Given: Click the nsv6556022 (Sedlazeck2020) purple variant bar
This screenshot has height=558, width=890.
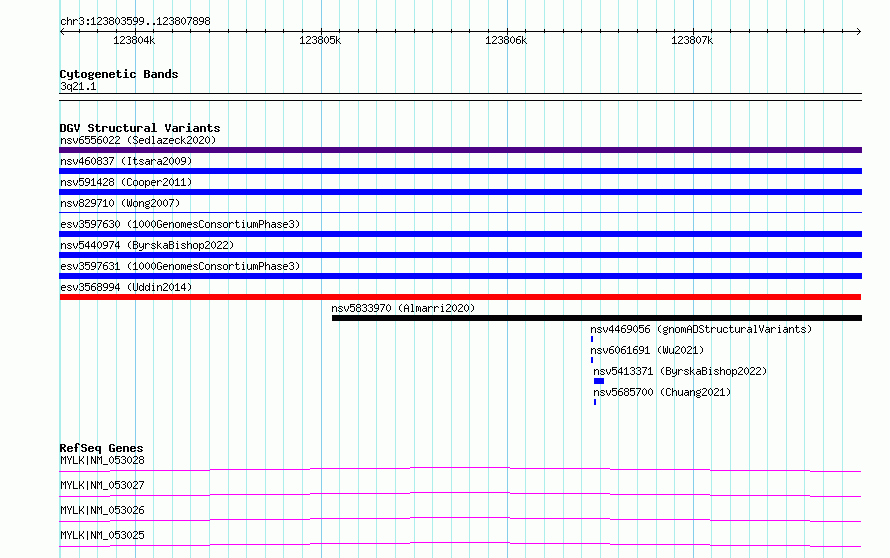Looking at the screenshot, I should (460, 150).
